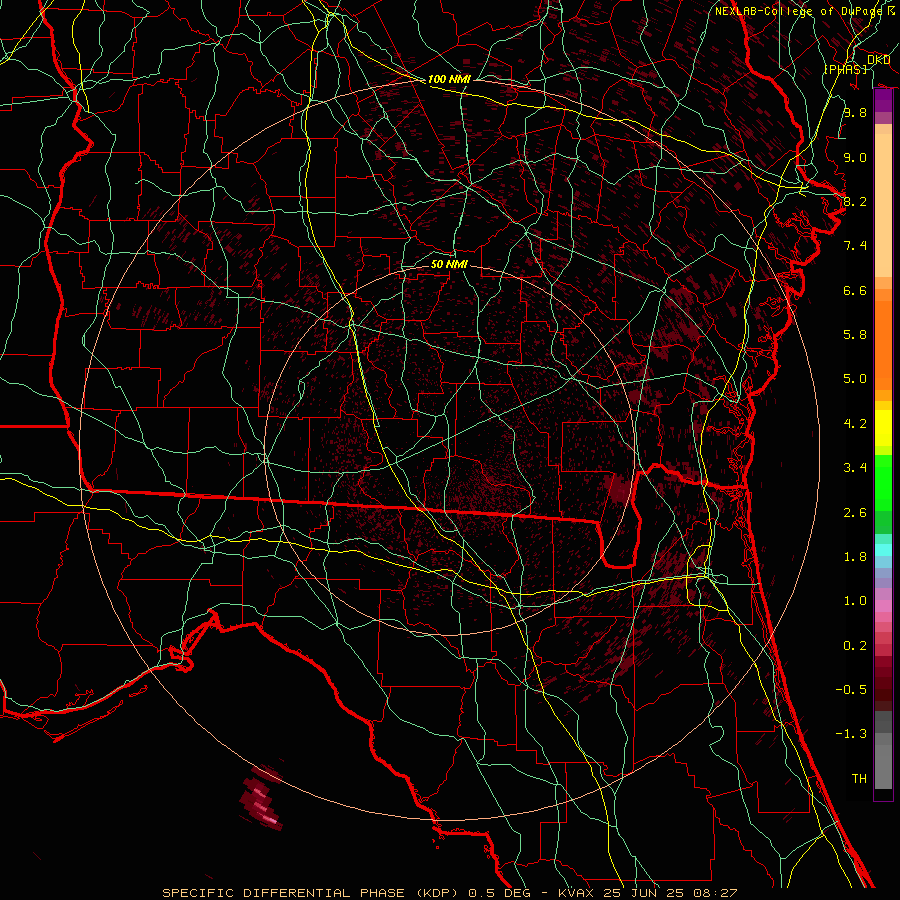Click the 3.4 legend value
Image resolution: width=900 pixels, height=900 pixels.
(855, 468)
